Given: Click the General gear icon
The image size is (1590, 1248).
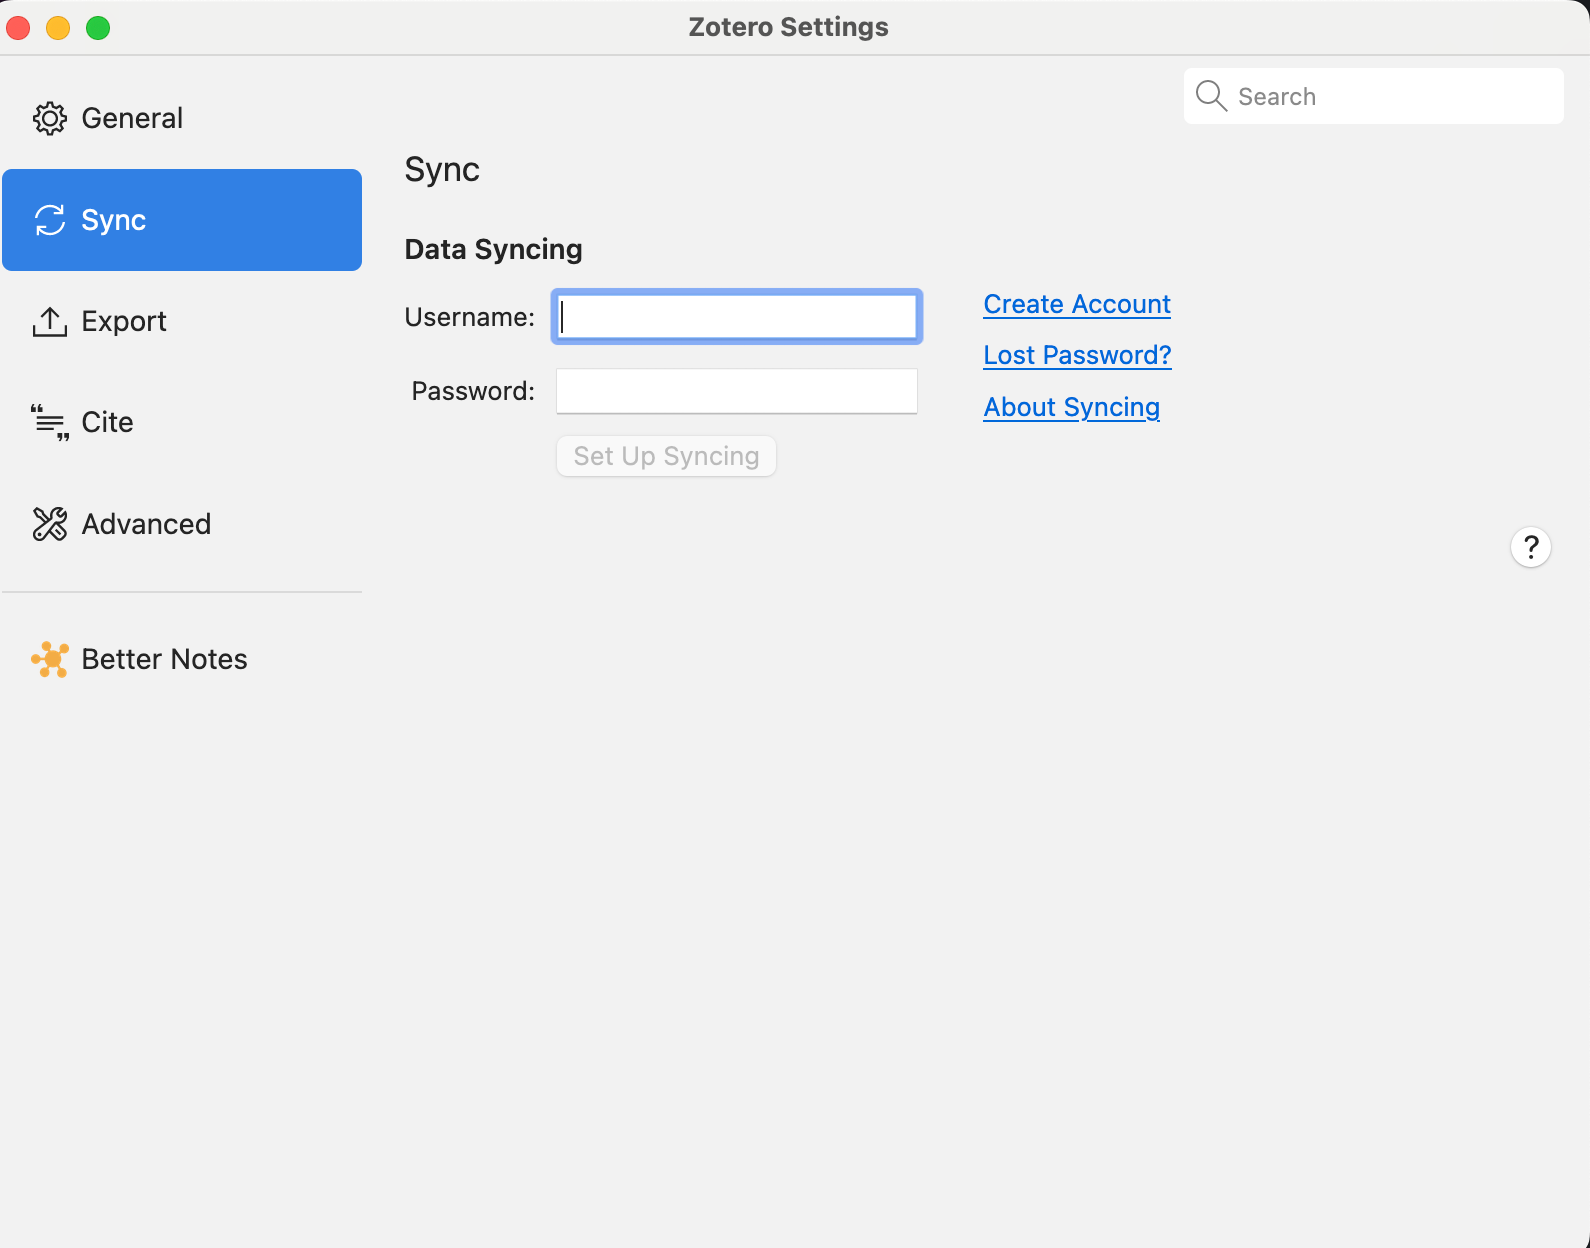Looking at the screenshot, I should click(50, 118).
